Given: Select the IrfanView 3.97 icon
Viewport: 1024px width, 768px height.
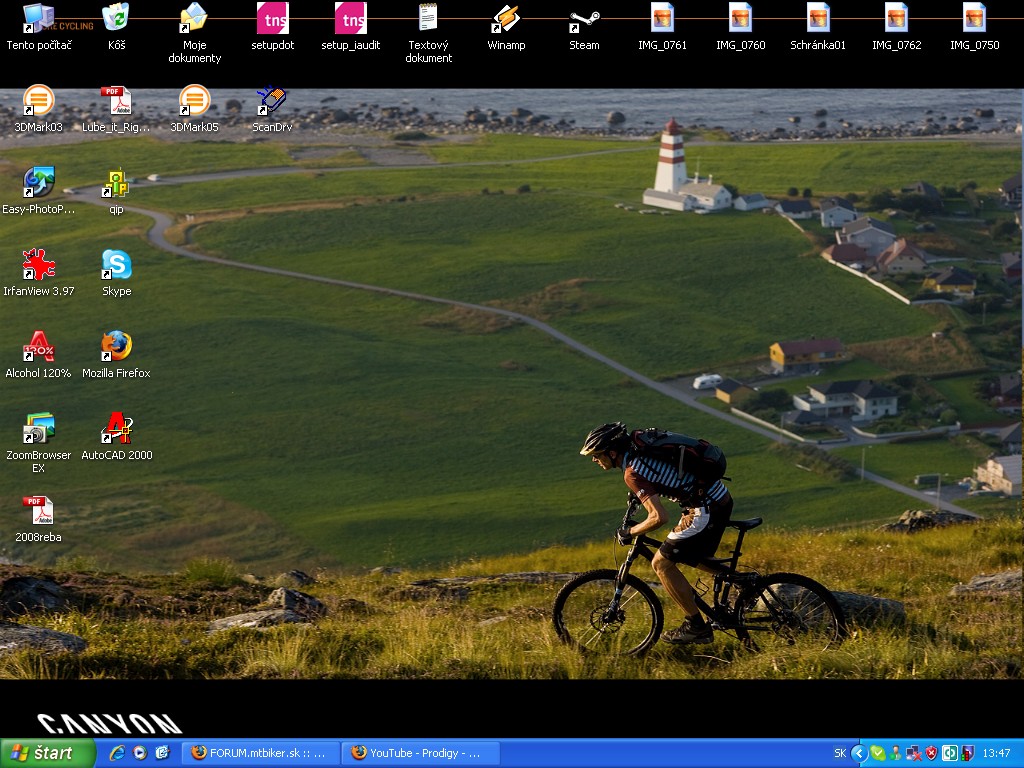Looking at the screenshot, I should tap(38, 266).
